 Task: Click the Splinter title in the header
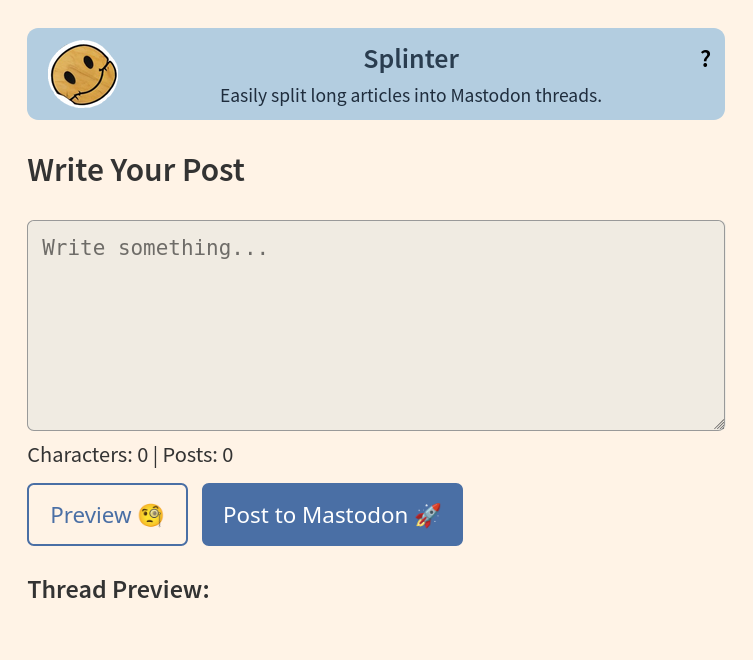(x=411, y=59)
